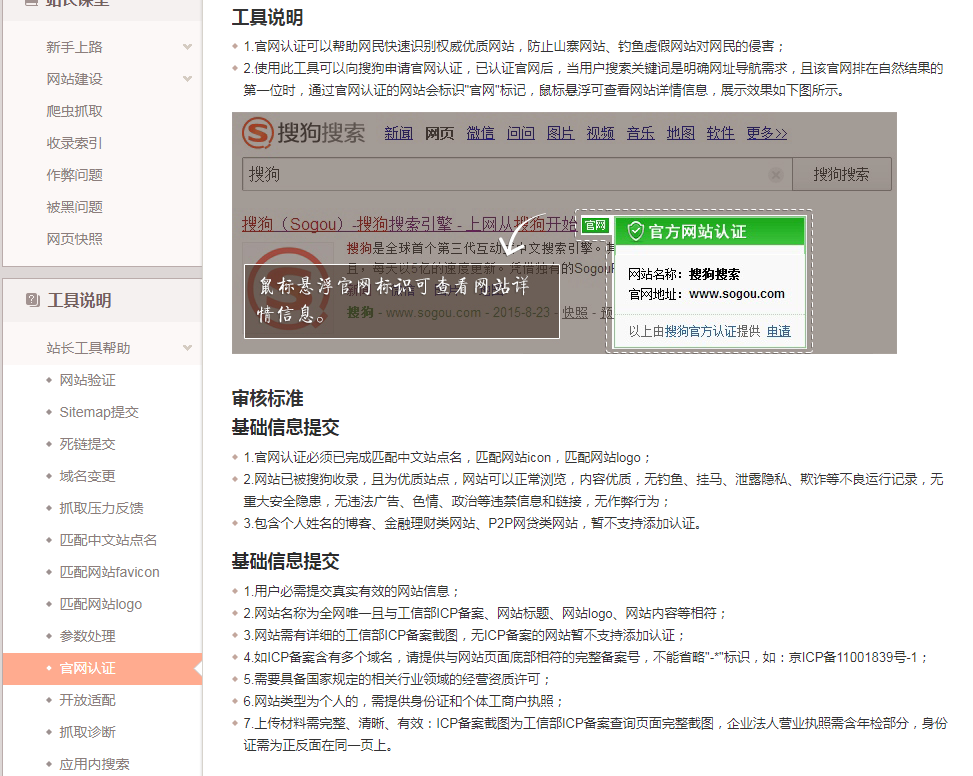Viewport: 973px width, 776px height.
Task: Open the 新手上路 sidebar item
Action: tap(74, 47)
